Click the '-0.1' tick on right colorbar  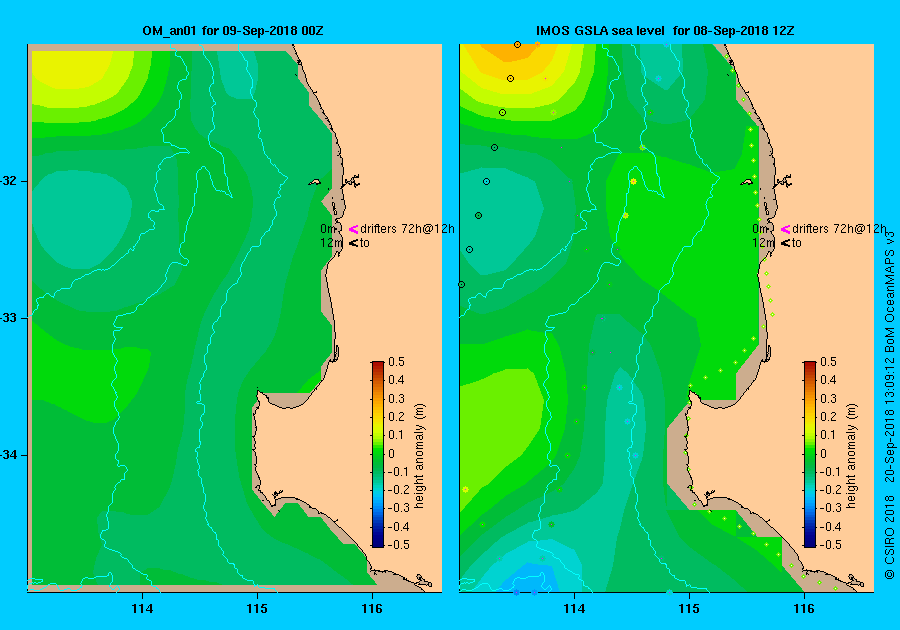coord(829,472)
